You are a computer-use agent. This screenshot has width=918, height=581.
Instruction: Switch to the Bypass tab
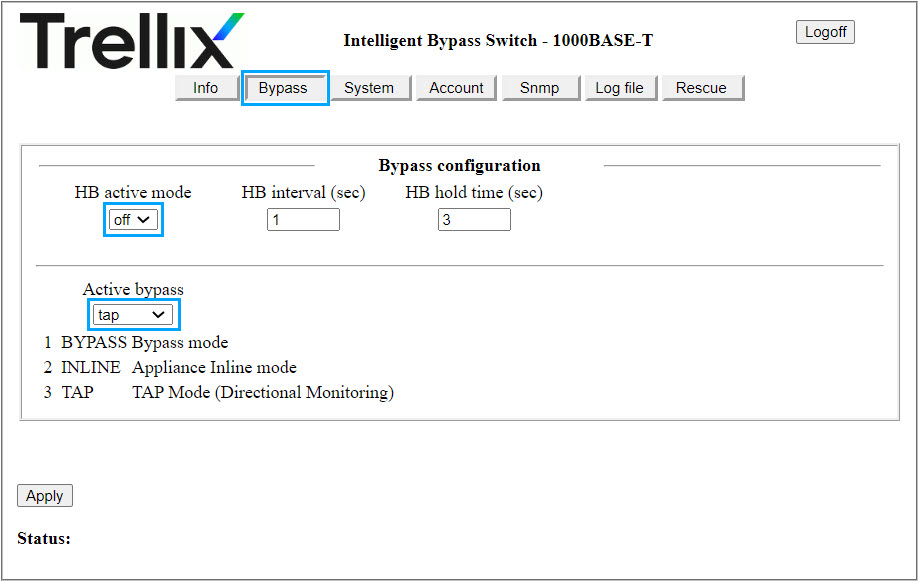click(x=284, y=88)
